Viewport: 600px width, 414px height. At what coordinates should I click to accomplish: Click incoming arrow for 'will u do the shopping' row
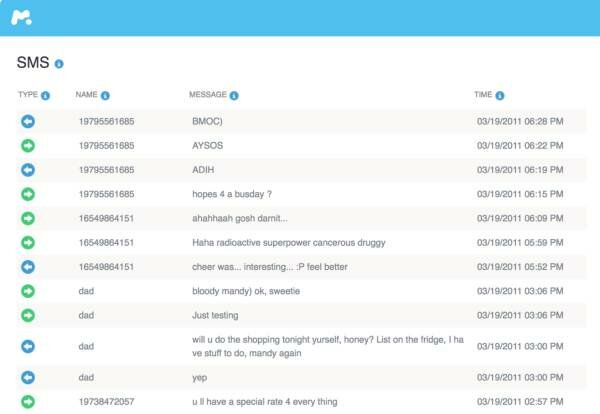click(x=28, y=347)
